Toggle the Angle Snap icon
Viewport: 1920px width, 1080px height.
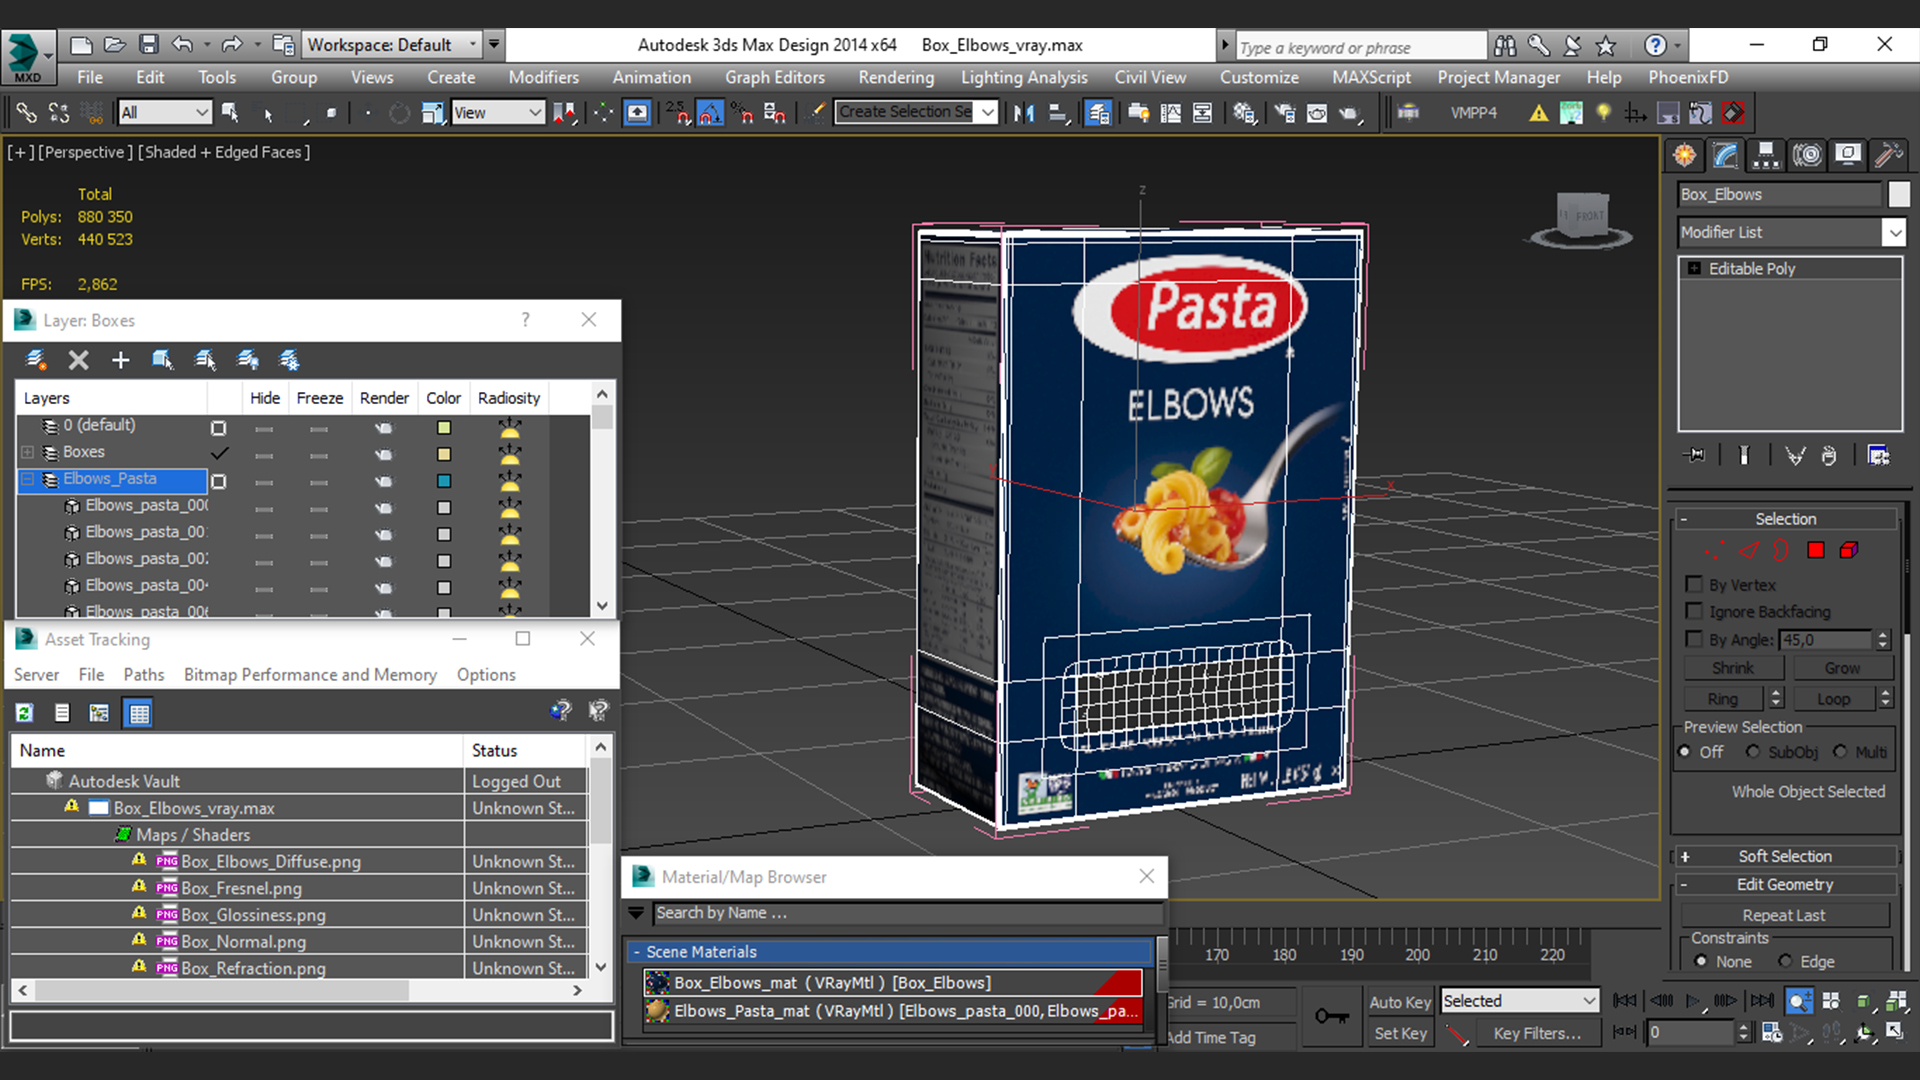710,113
